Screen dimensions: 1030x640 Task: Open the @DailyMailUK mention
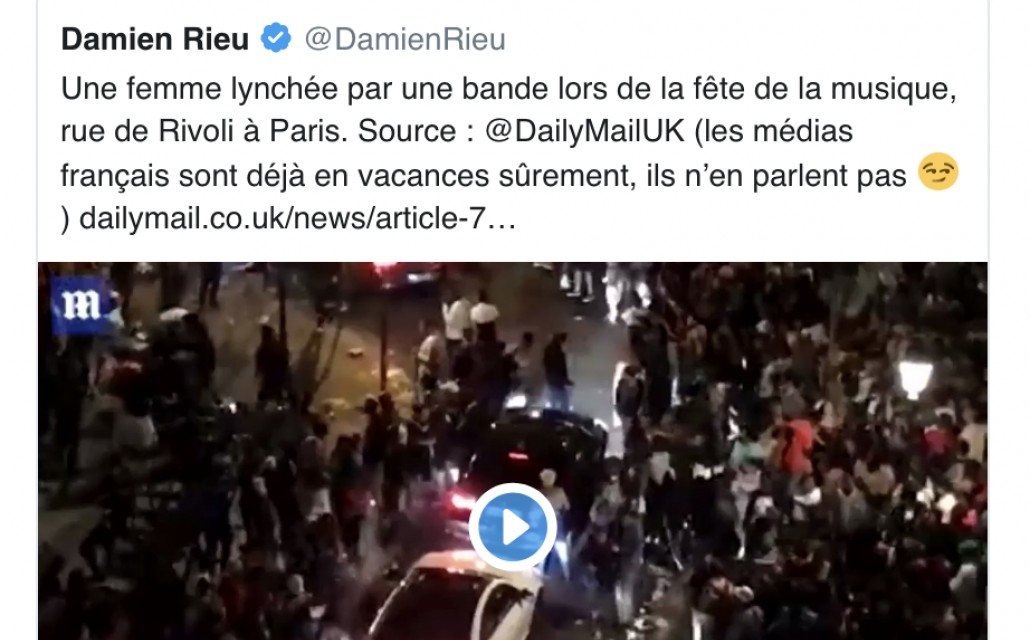(x=585, y=131)
